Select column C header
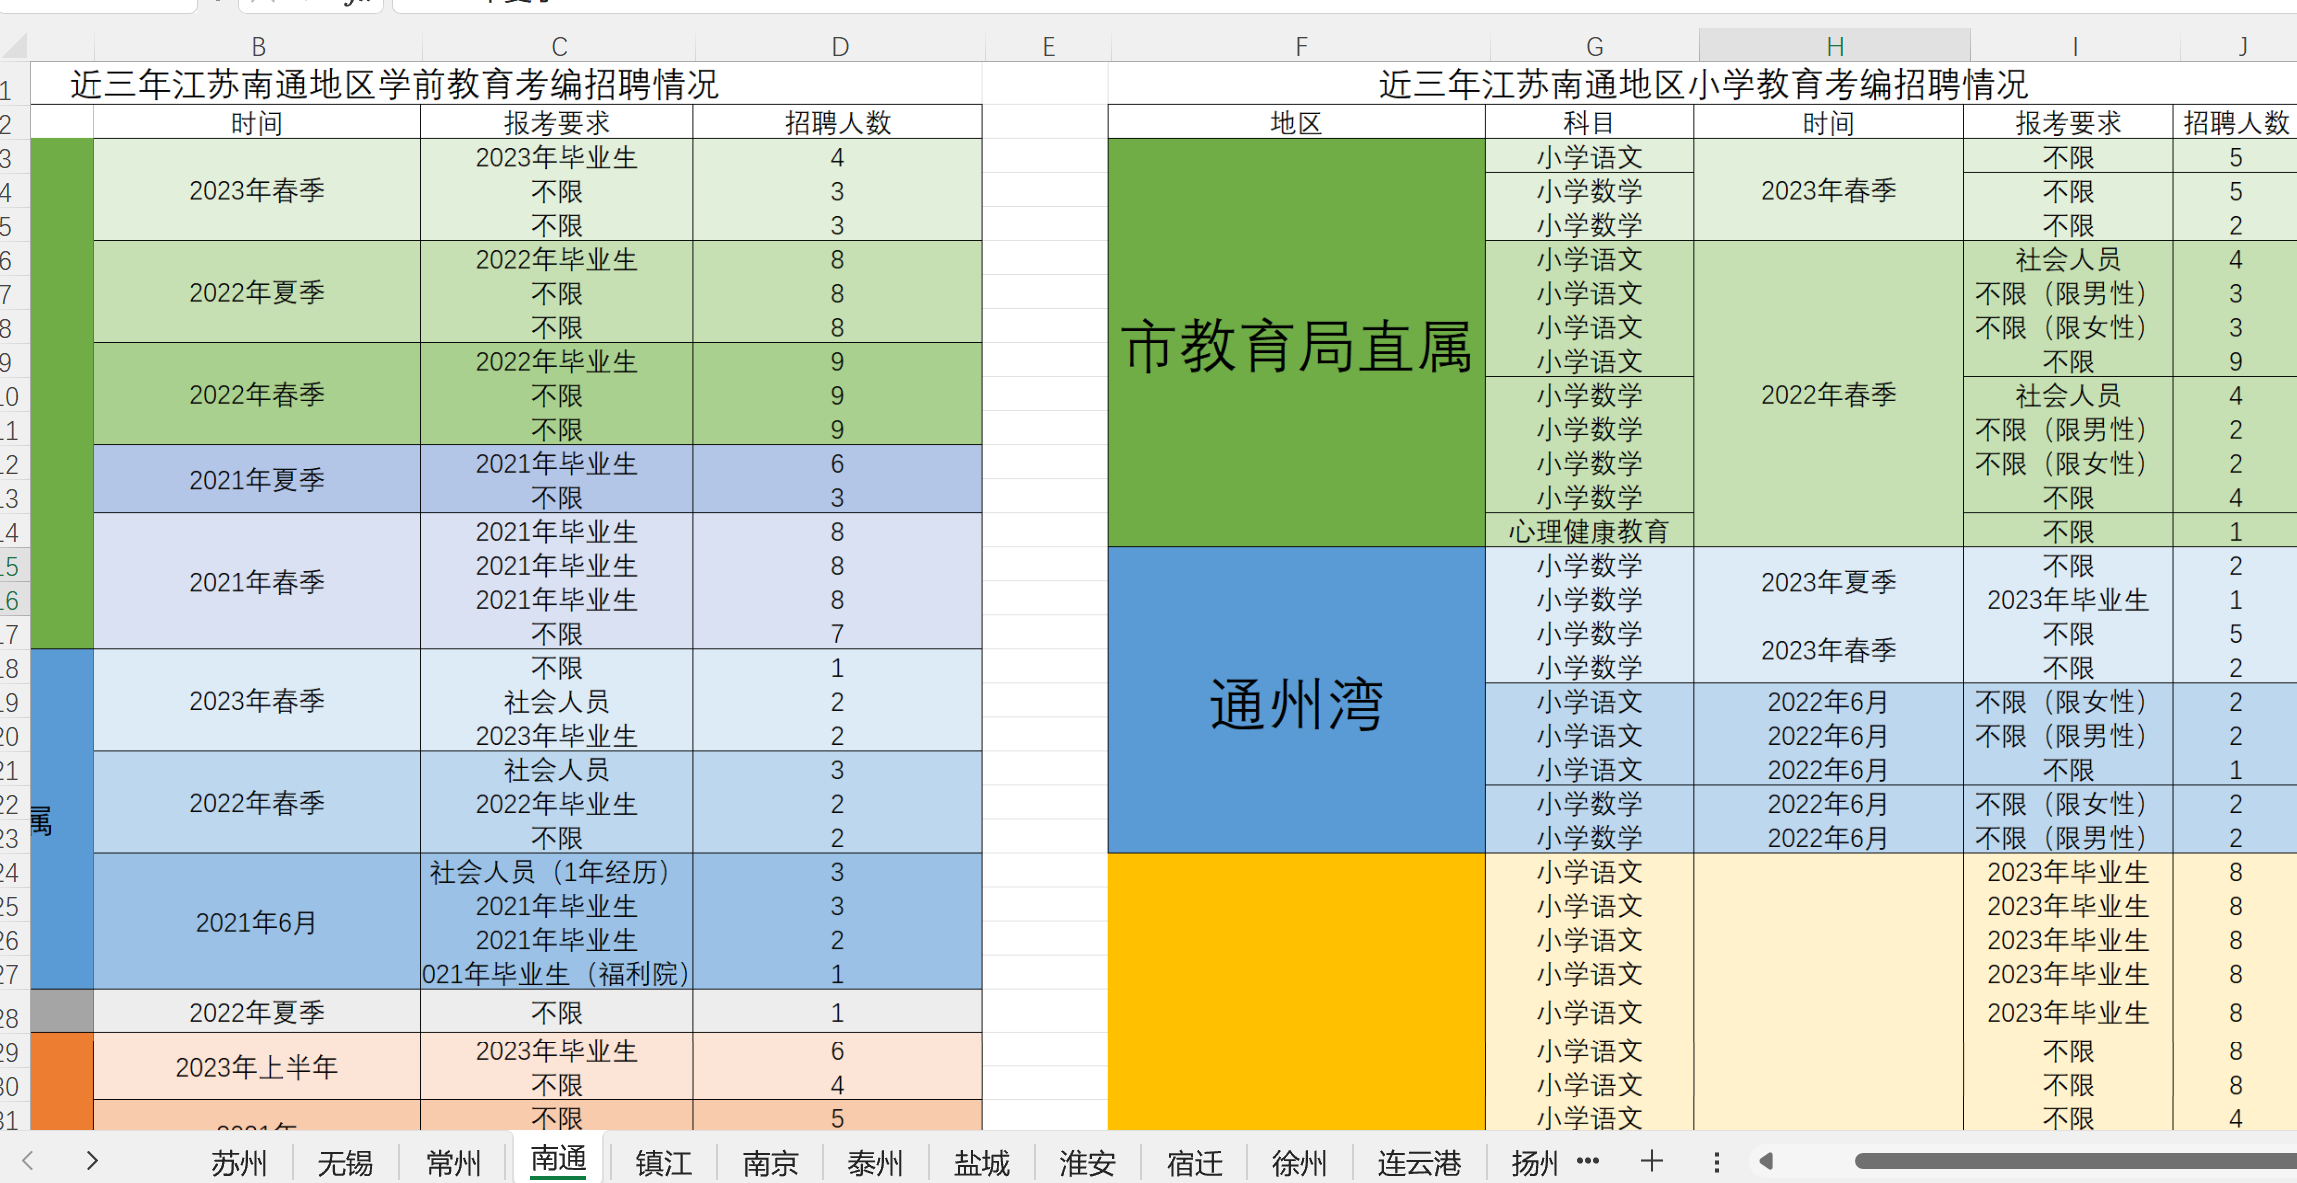This screenshot has height=1183, width=2297. tap(559, 47)
